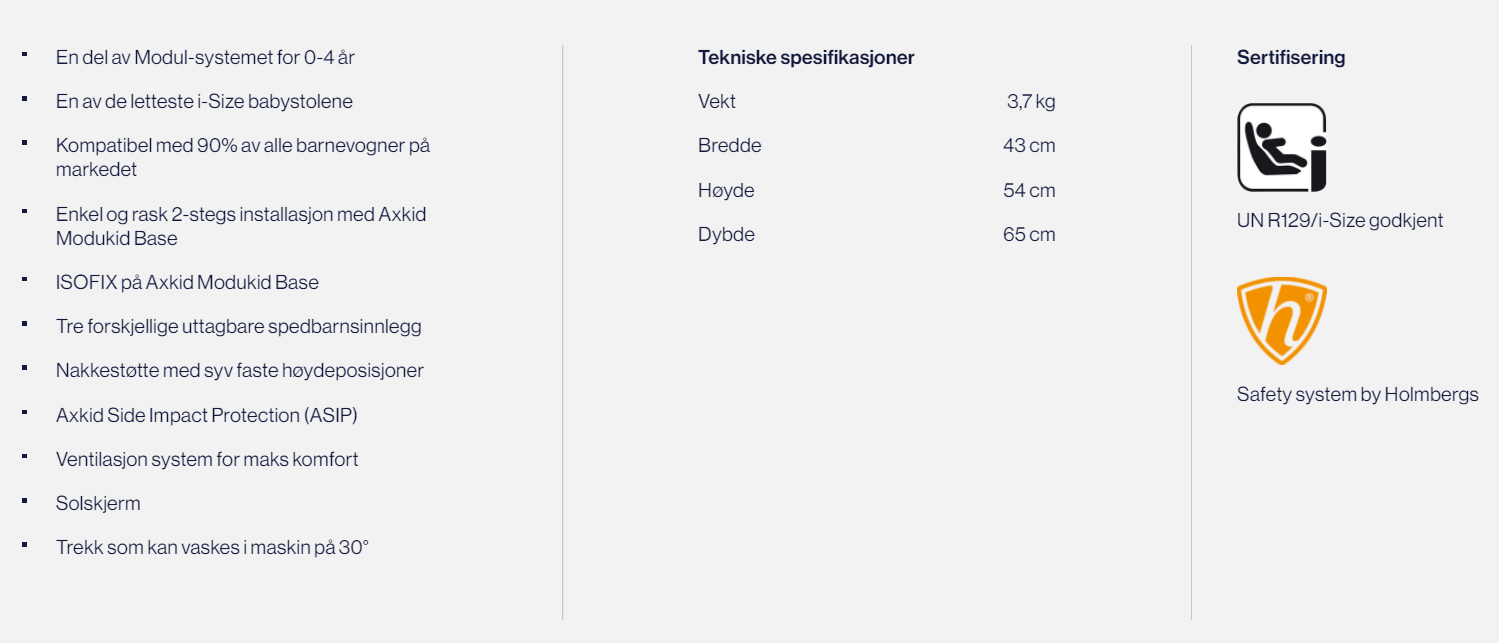Click the 'Tekniske spesifikasjoner' heading
The height and width of the screenshot is (643, 1499).
pos(806,57)
